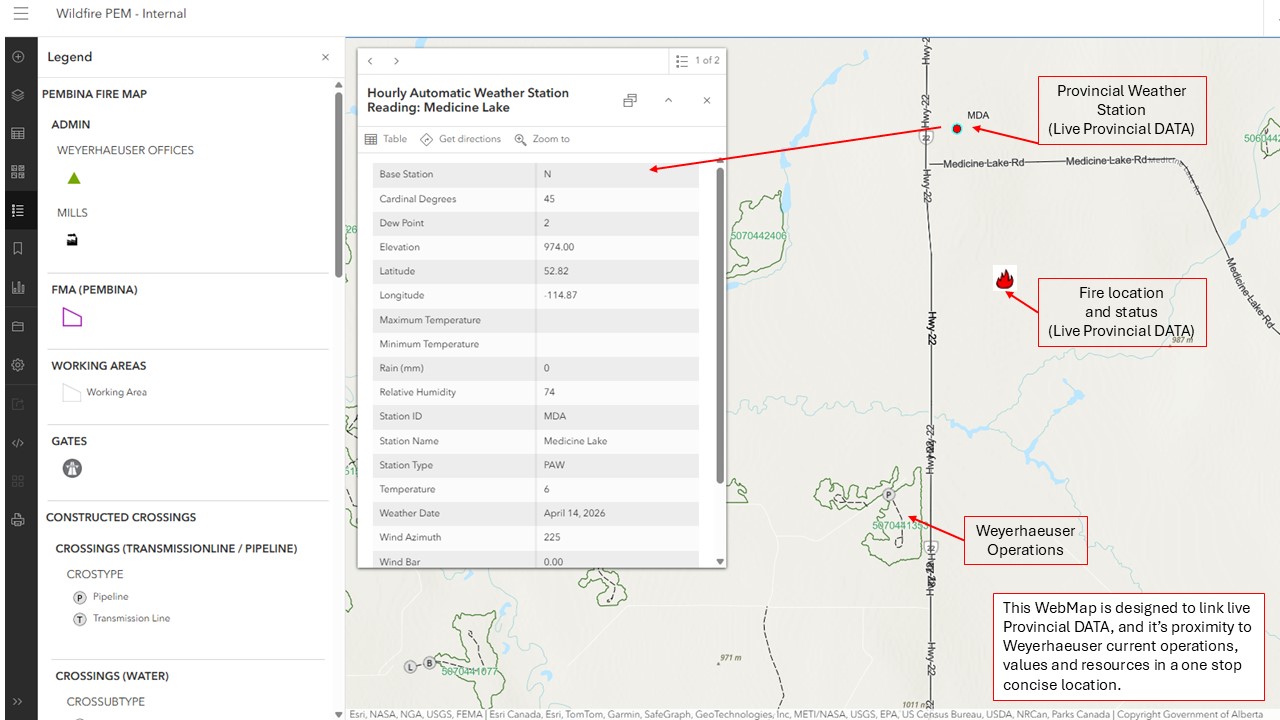Screen dimensions: 1280x720
Task: Click the Weather Date 'April 14, 2026' value
Action: (x=574, y=513)
